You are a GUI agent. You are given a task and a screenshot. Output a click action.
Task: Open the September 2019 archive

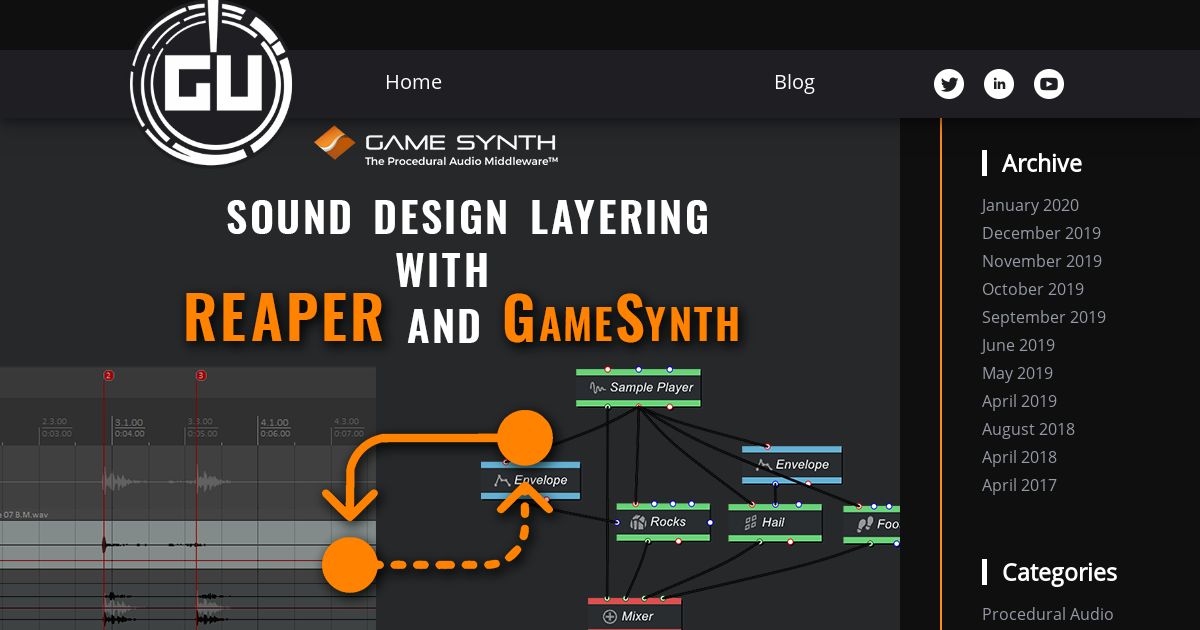1044,317
